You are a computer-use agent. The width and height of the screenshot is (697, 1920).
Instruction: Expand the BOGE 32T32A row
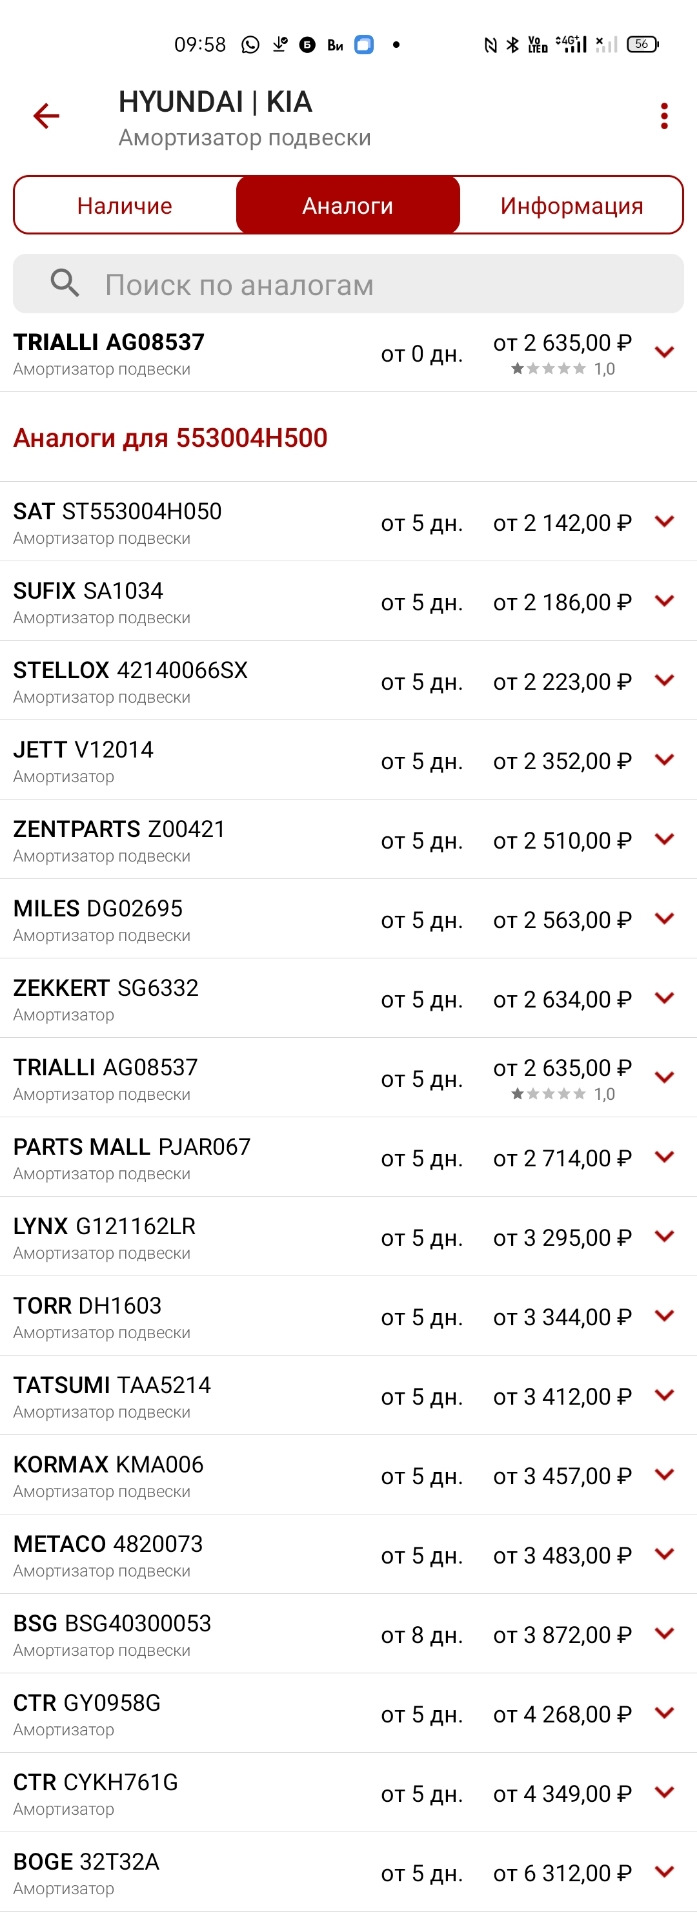(x=664, y=1872)
